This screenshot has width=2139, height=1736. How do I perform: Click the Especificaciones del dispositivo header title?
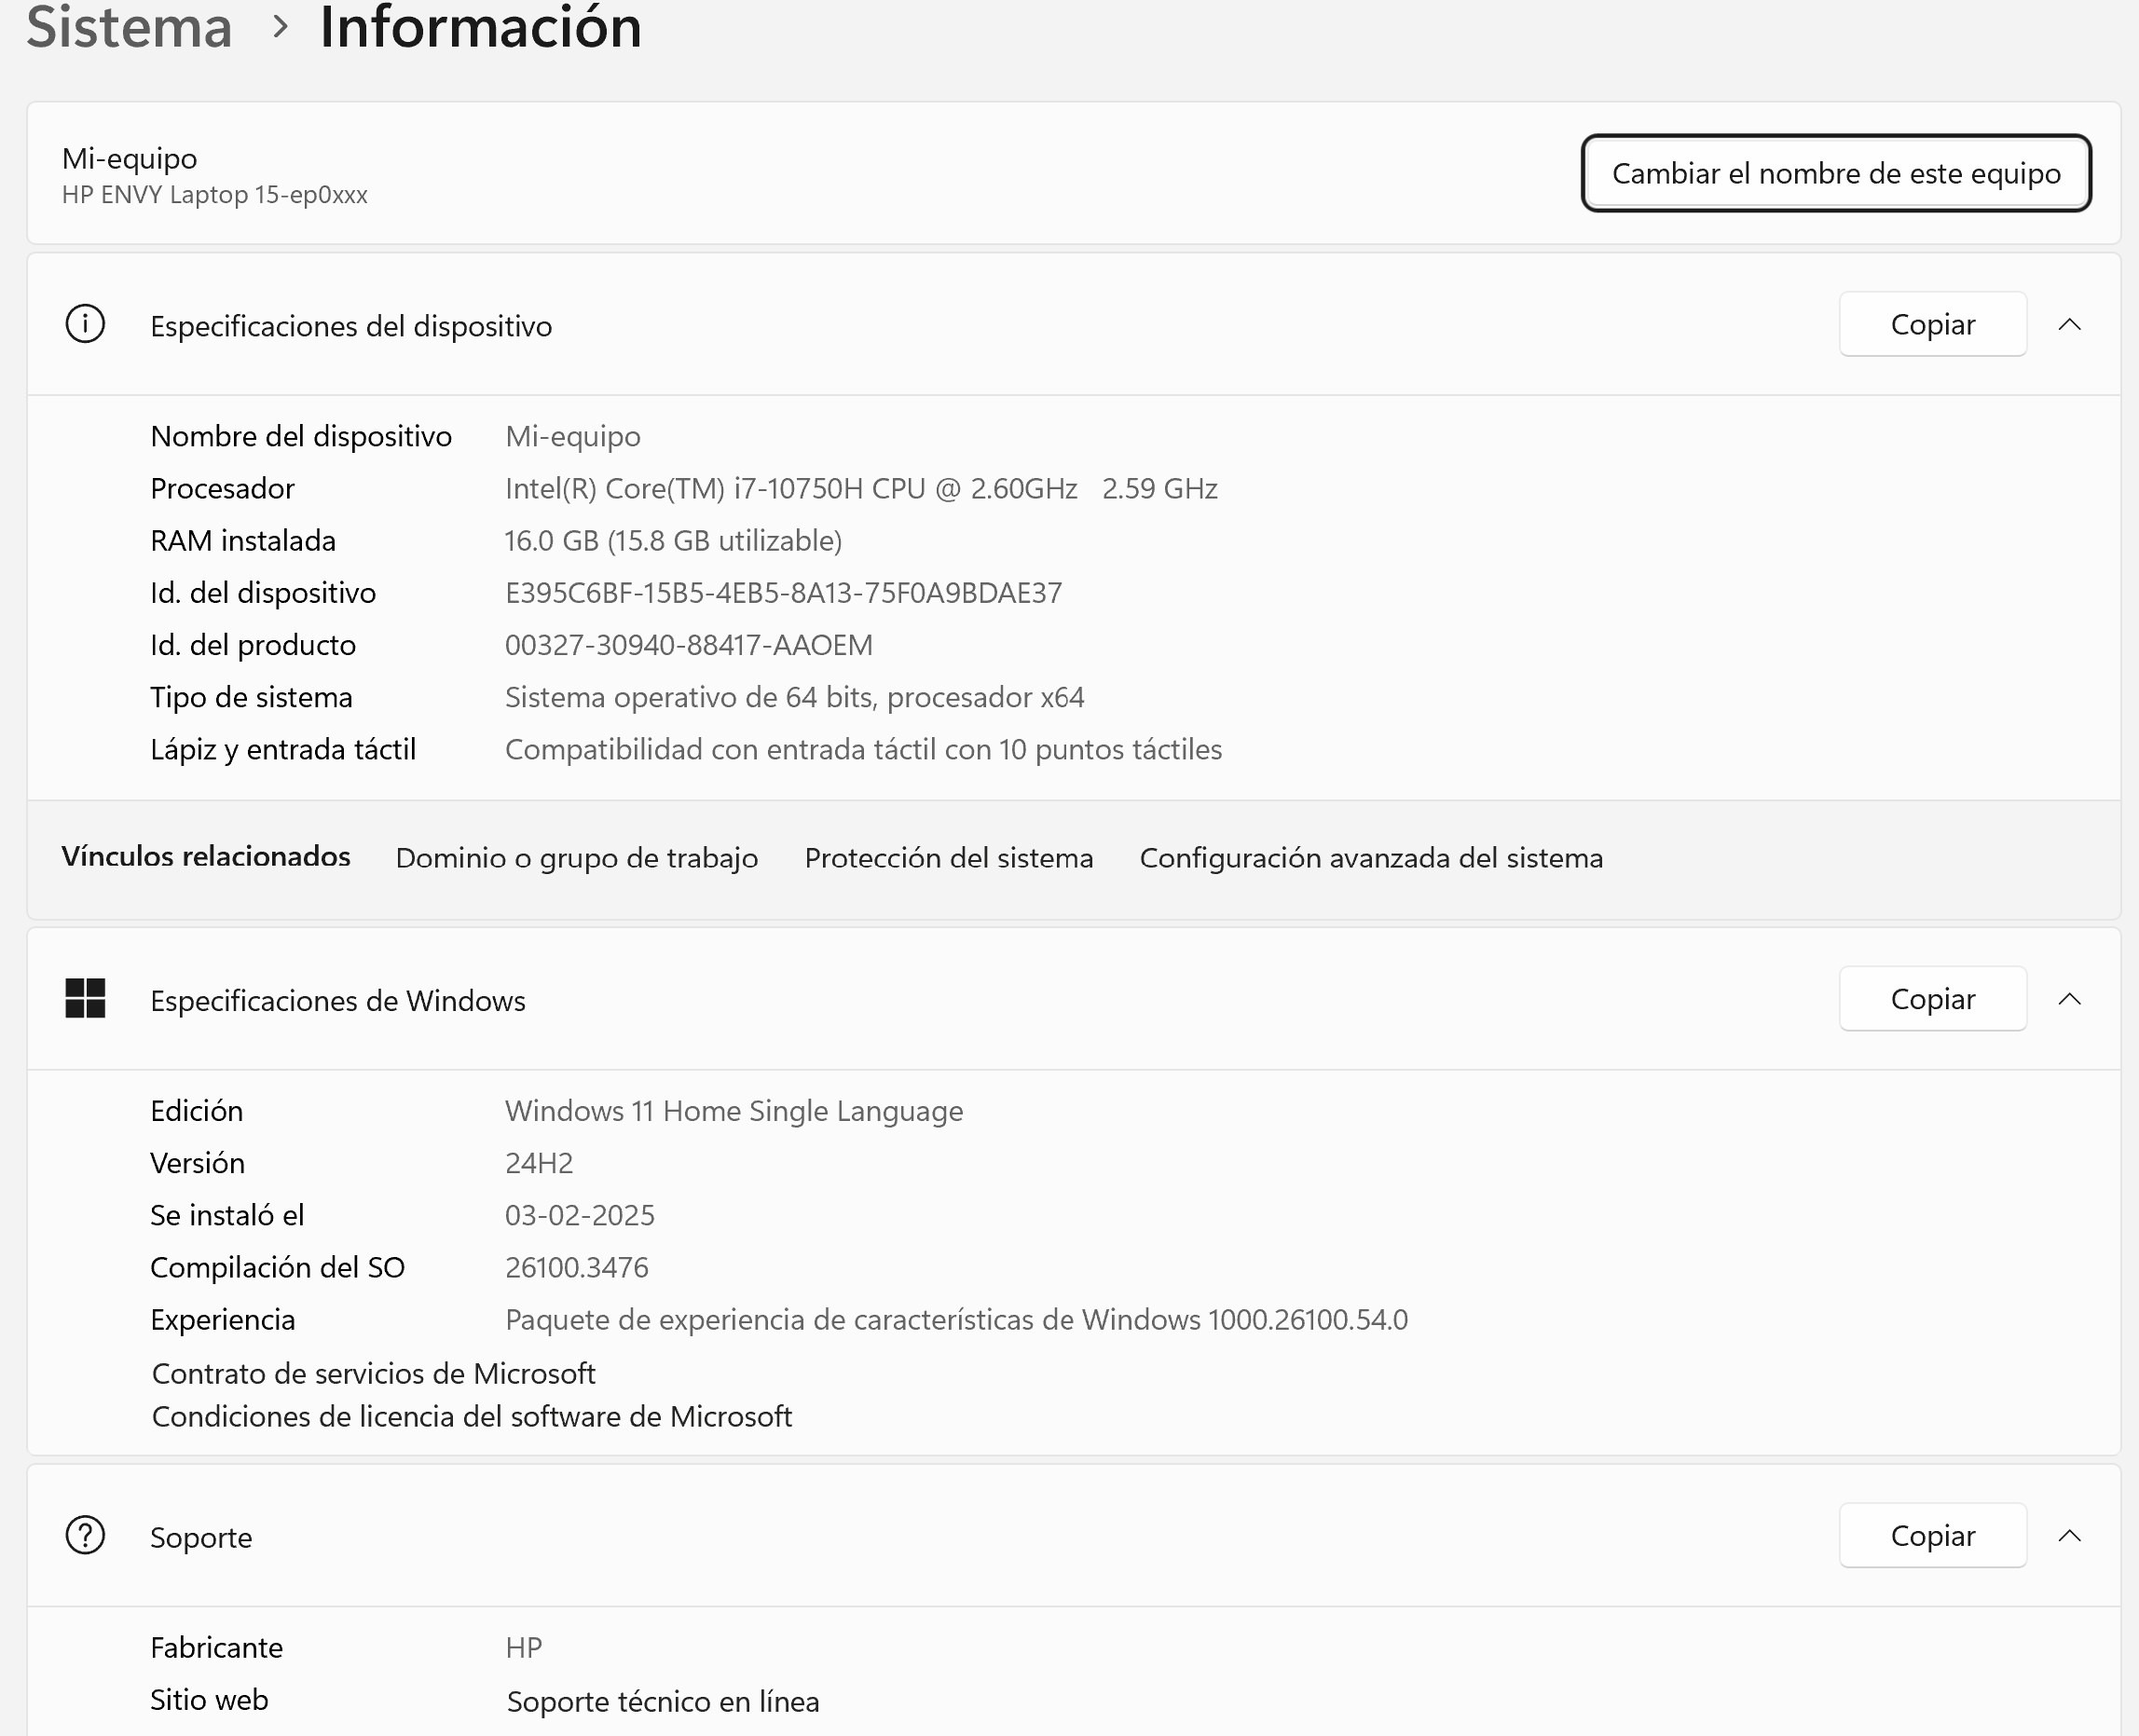pyautogui.click(x=351, y=326)
